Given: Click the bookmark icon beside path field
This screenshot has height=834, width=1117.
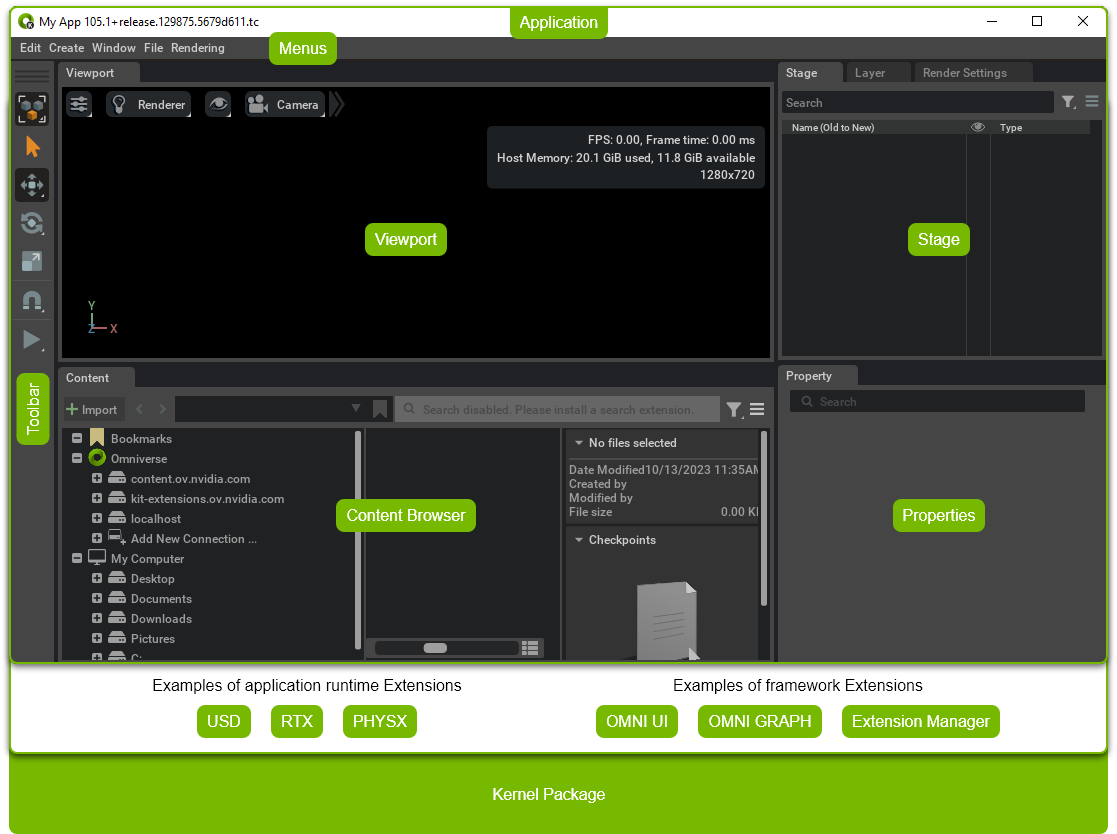Looking at the screenshot, I should coord(380,409).
